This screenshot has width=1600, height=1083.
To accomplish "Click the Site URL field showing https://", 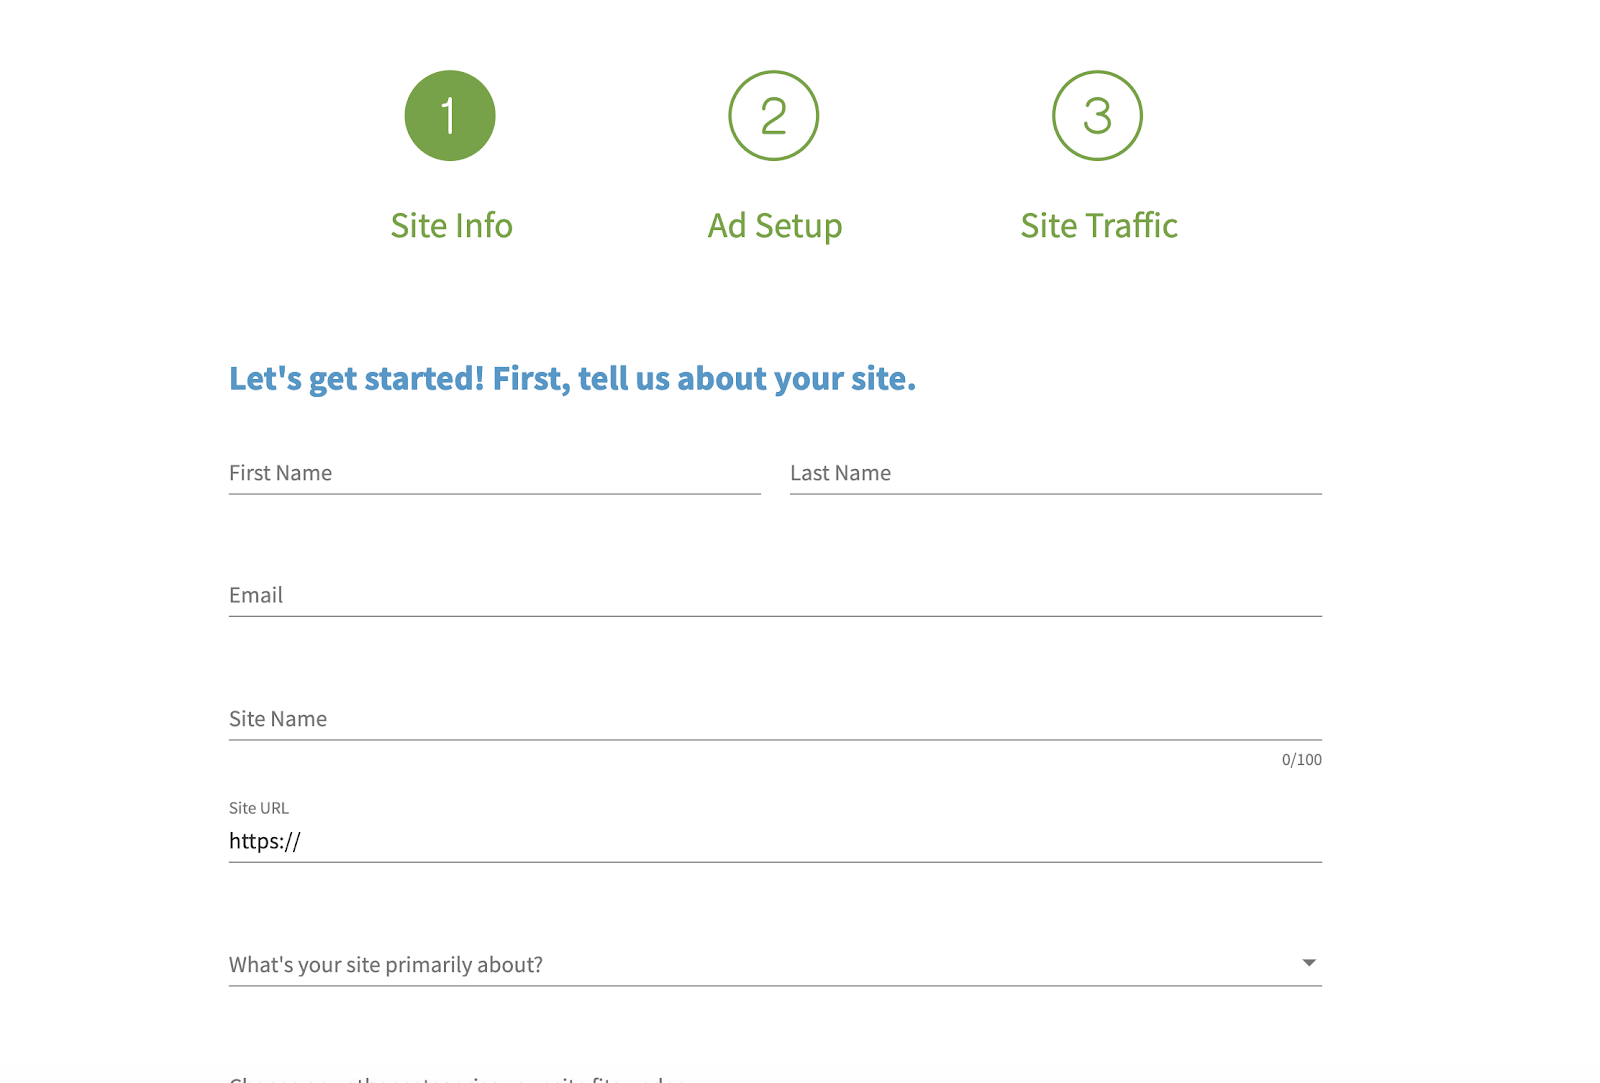I will (x=775, y=841).
